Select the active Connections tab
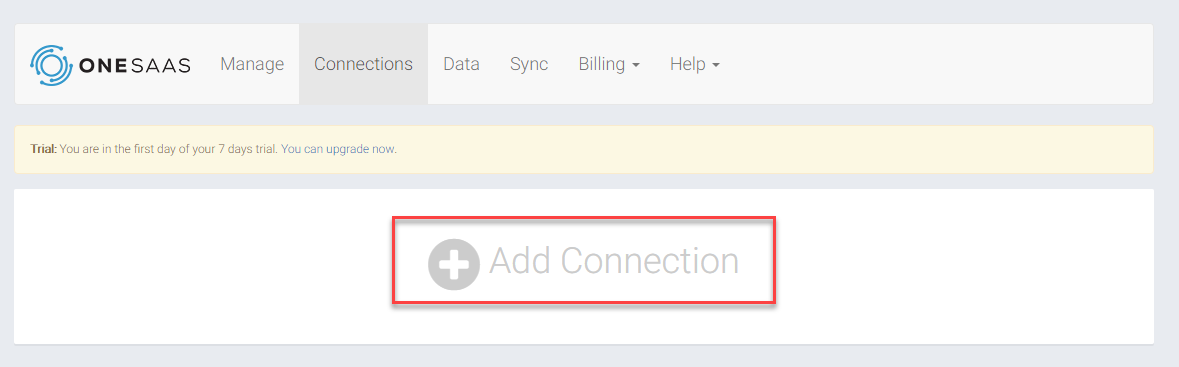This screenshot has height=367, width=1179. (x=363, y=64)
